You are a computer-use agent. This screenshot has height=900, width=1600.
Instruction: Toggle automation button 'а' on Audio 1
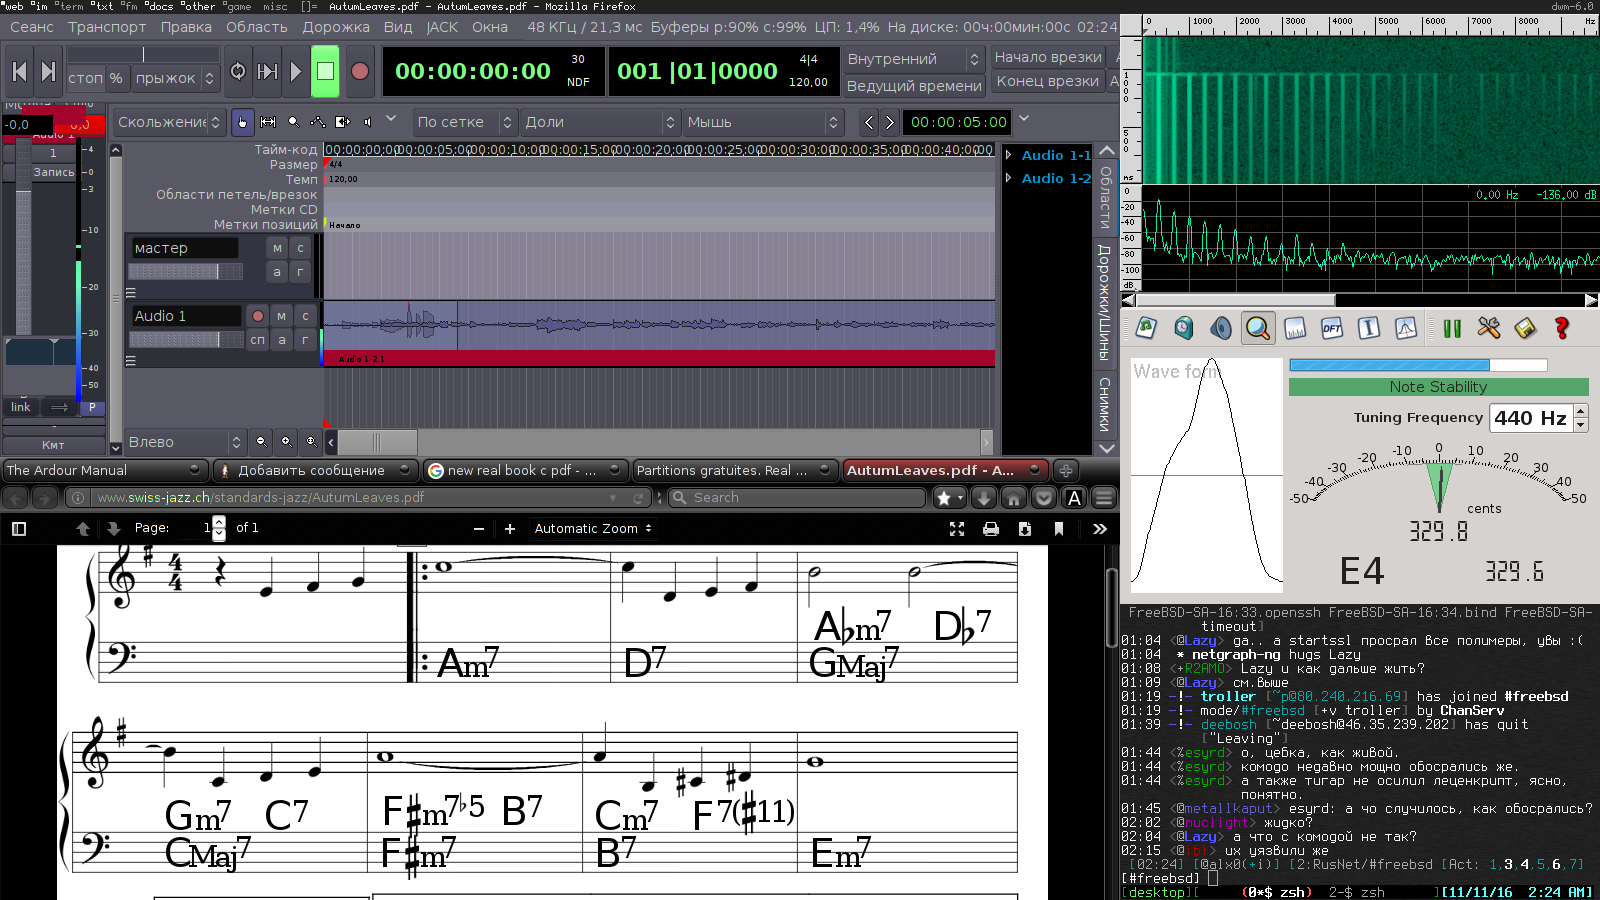(x=282, y=340)
